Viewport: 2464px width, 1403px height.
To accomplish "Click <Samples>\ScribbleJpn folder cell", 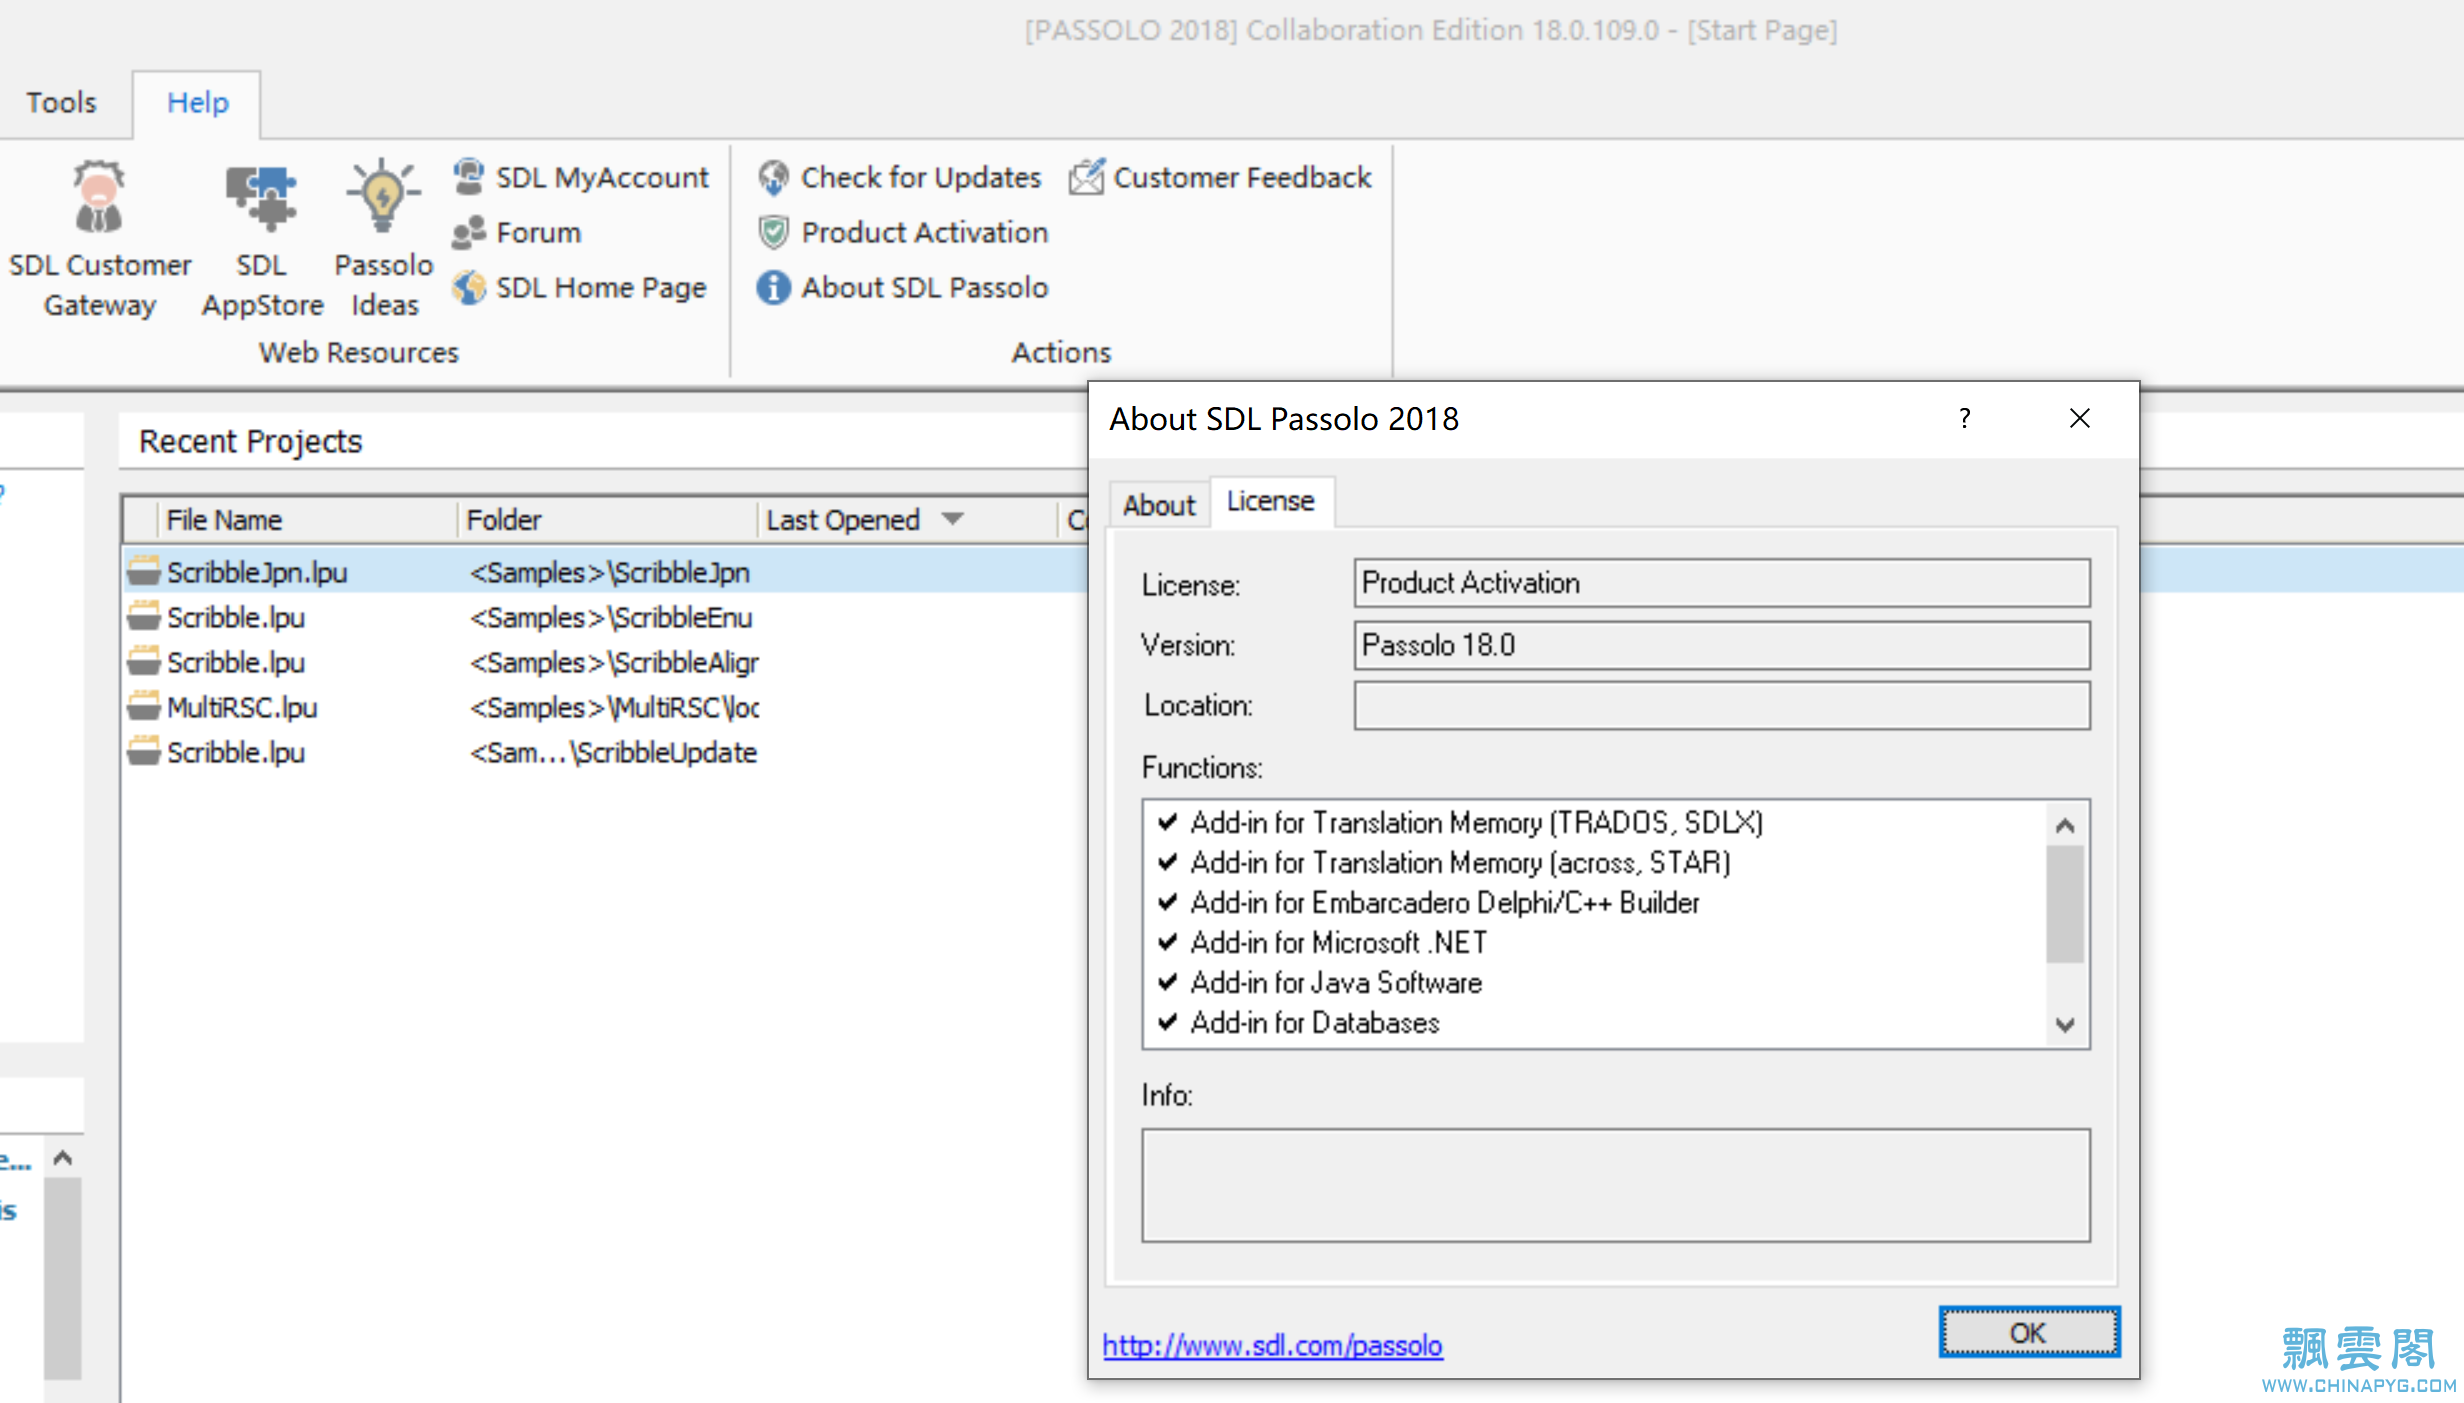I will 609,572.
